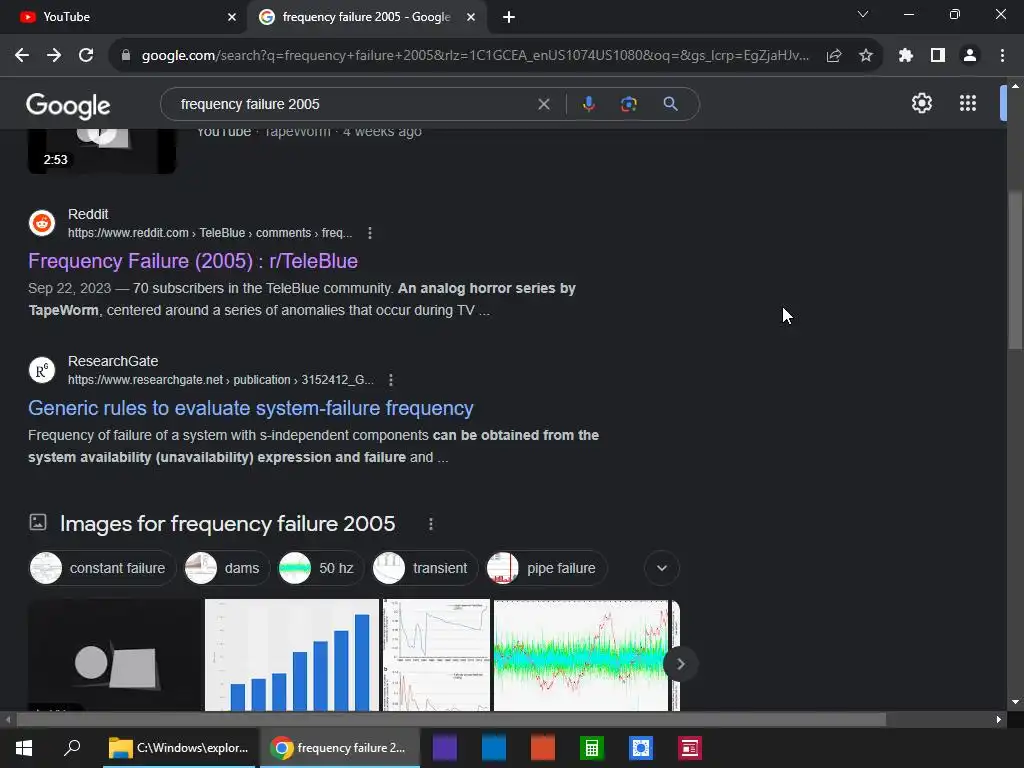Open the Chrome three-dot menu
Screen dimensions: 1024x768
pos(1002,56)
